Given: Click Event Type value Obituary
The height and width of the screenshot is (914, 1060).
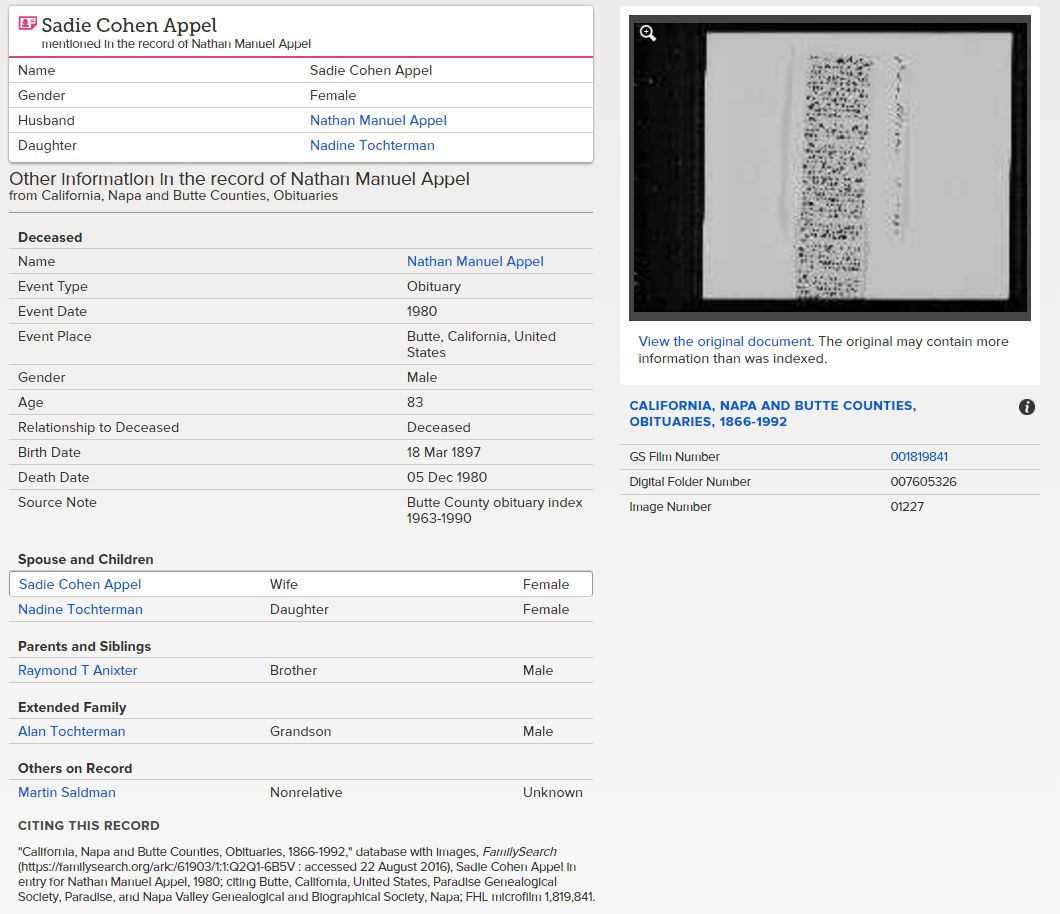Looking at the screenshot, I should point(433,287).
